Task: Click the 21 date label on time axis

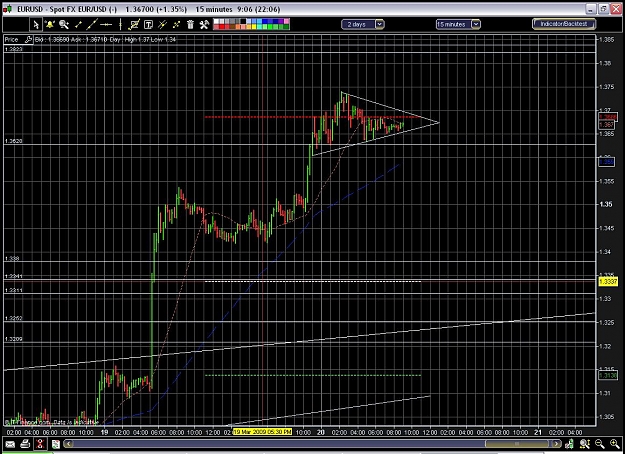Action: [x=539, y=432]
